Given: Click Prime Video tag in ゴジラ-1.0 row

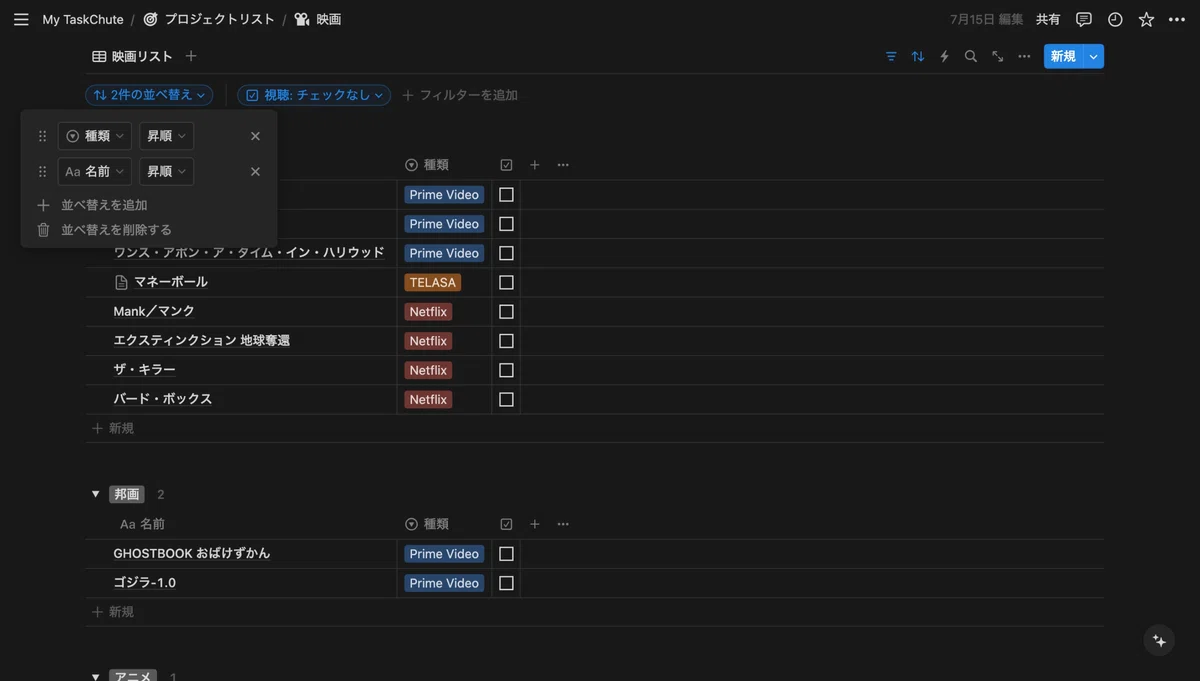Looking at the screenshot, I should coord(444,583).
